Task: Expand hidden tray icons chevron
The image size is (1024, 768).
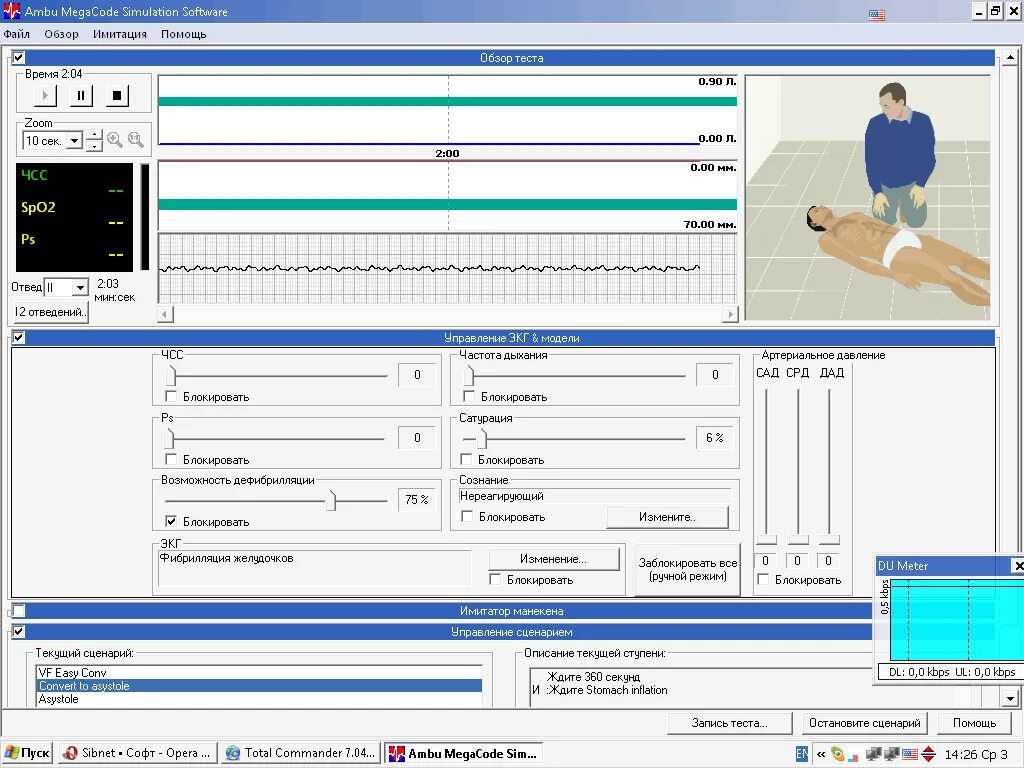Action: [821, 754]
